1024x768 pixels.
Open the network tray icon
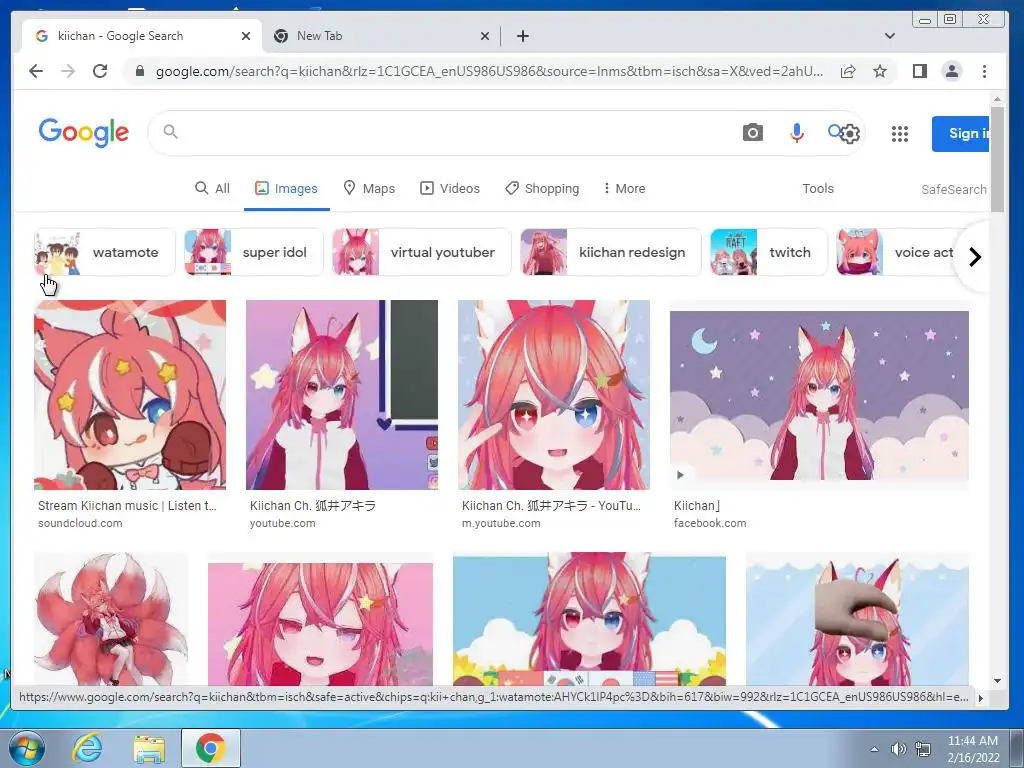tap(923, 749)
